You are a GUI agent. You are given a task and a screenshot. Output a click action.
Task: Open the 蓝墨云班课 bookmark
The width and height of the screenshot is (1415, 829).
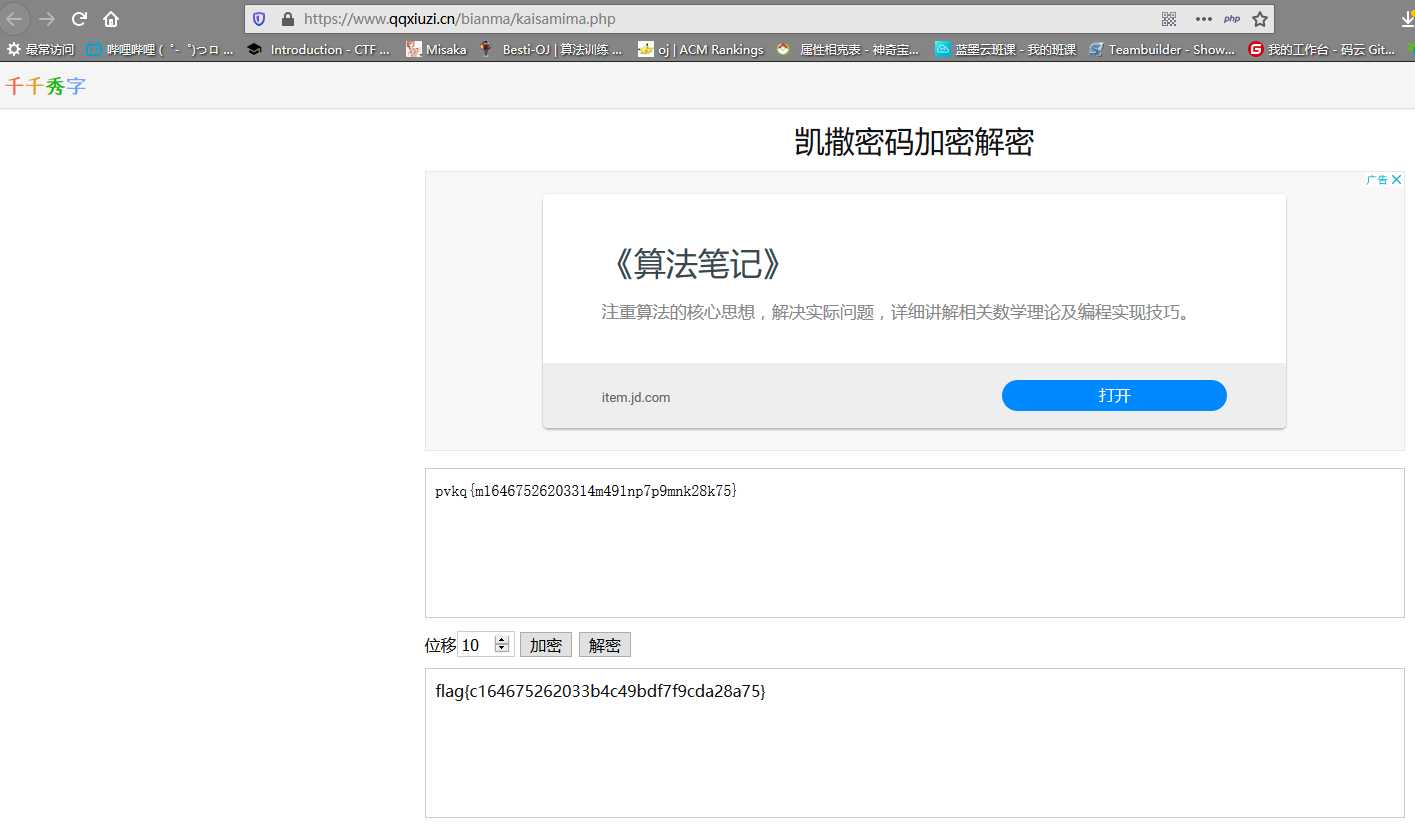(x=1005, y=49)
